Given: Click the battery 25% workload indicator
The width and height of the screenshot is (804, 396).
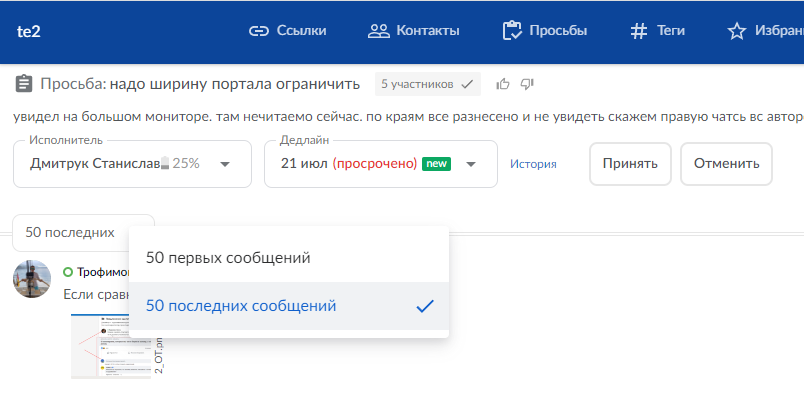Looking at the screenshot, I should (x=180, y=164).
